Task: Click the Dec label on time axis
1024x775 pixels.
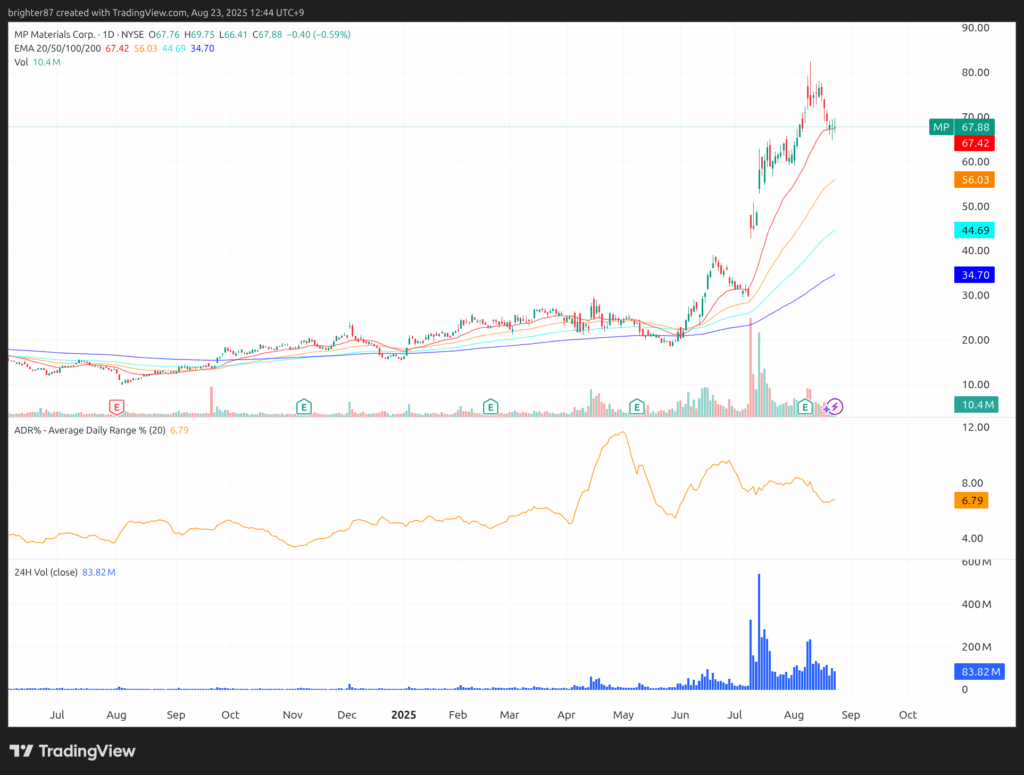Action: point(347,715)
